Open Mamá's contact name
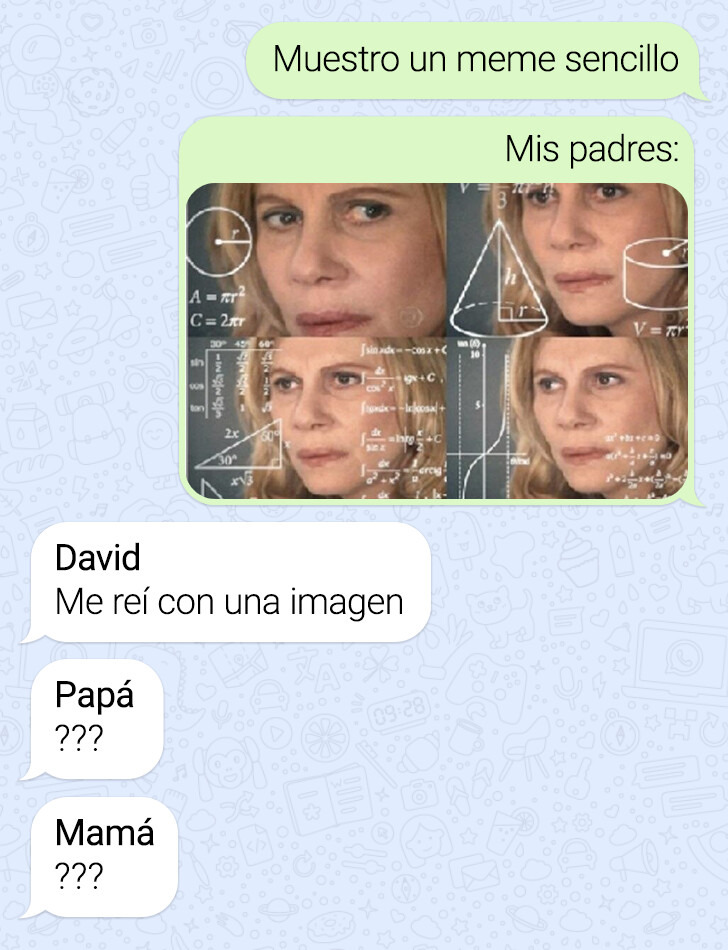The height and width of the screenshot is (950, 728). pos(104,832)
